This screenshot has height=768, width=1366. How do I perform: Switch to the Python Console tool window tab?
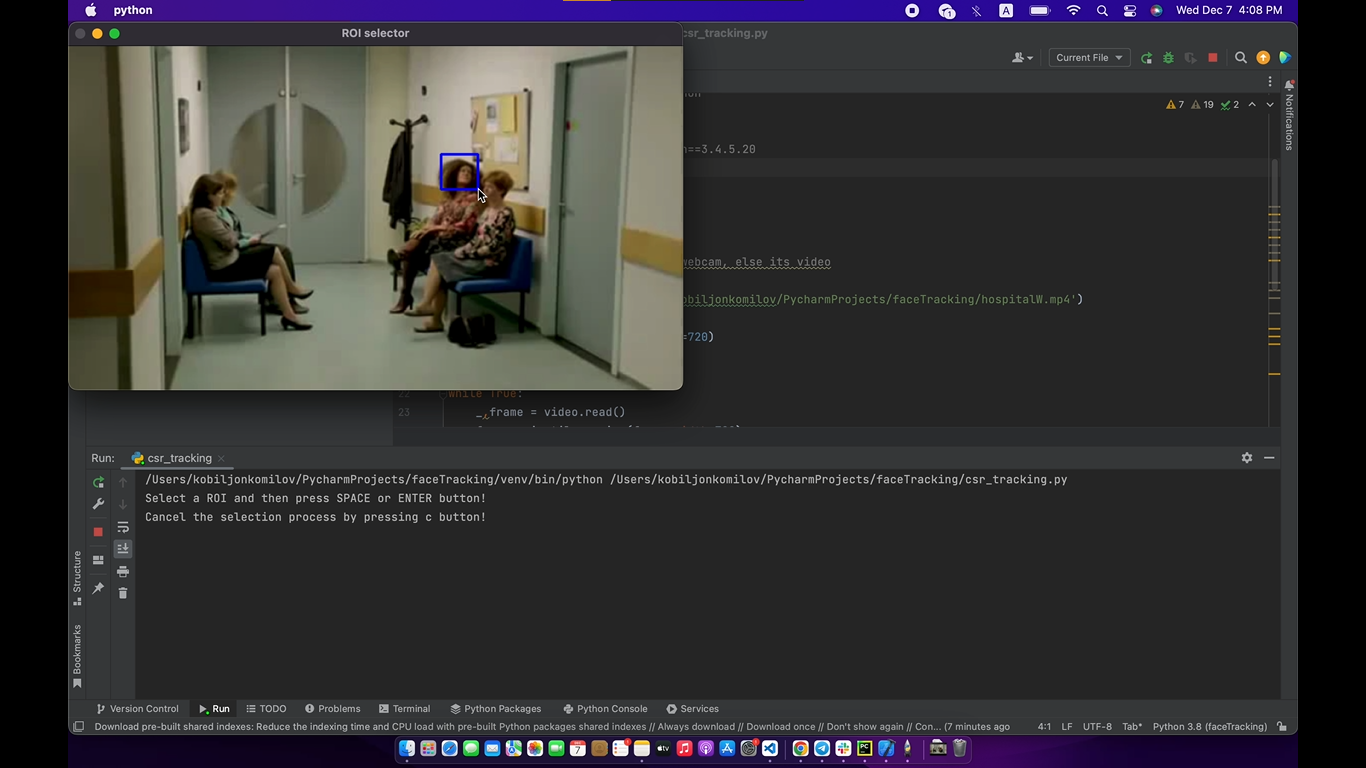pyautogui.click(x=605, y=708)
